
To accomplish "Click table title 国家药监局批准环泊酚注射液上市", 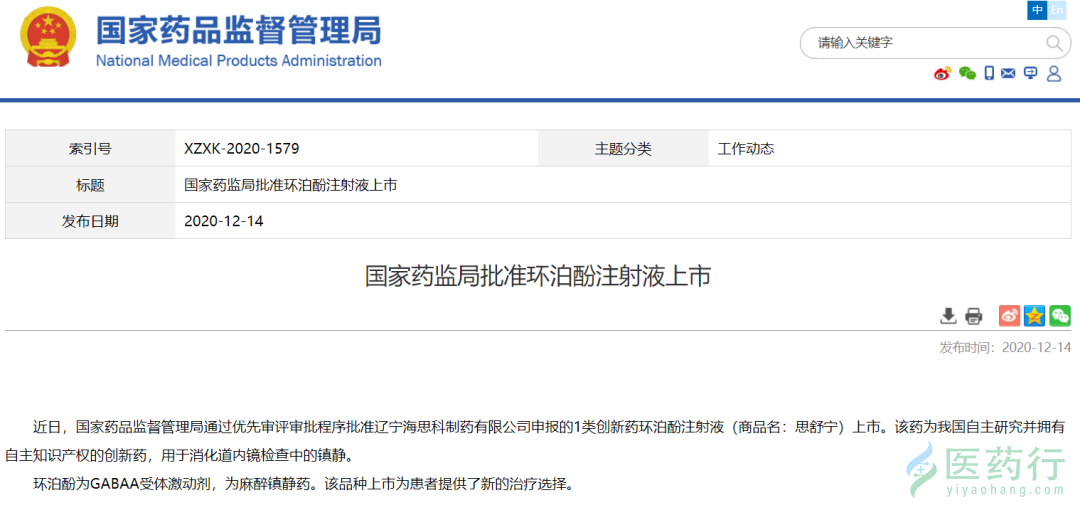I will click(290, 185).
